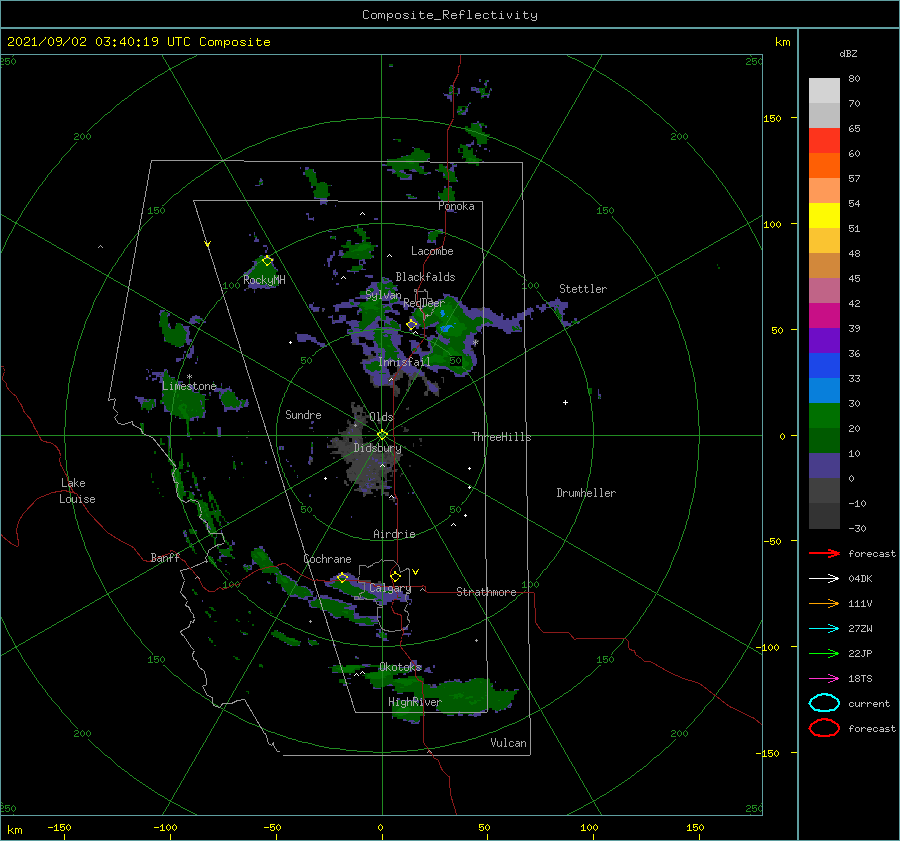Click the RockyMH label
Viewport: 900px width, 841px height.
pos(264,280)
